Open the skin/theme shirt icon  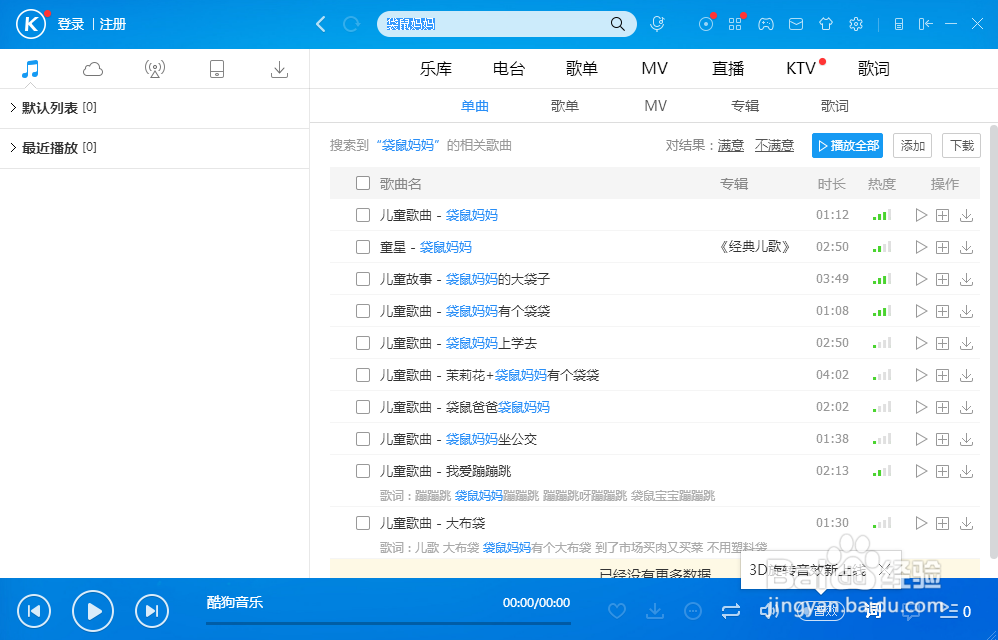click(826, 23)
